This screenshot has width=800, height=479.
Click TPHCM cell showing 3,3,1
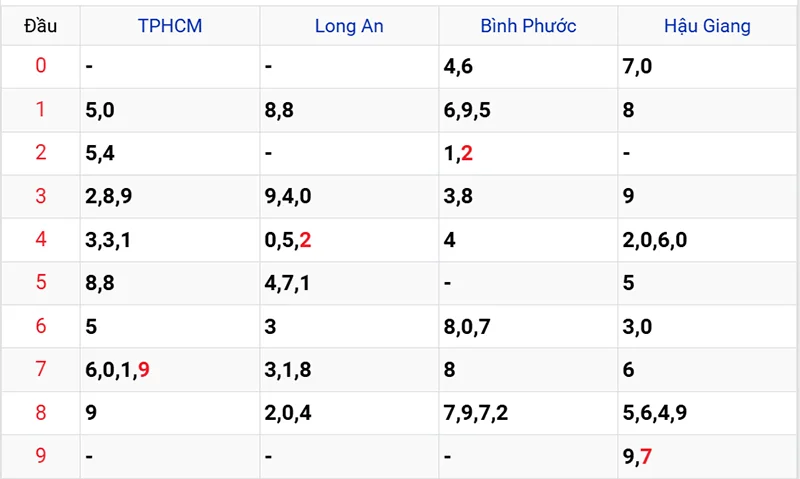(109, 240)
